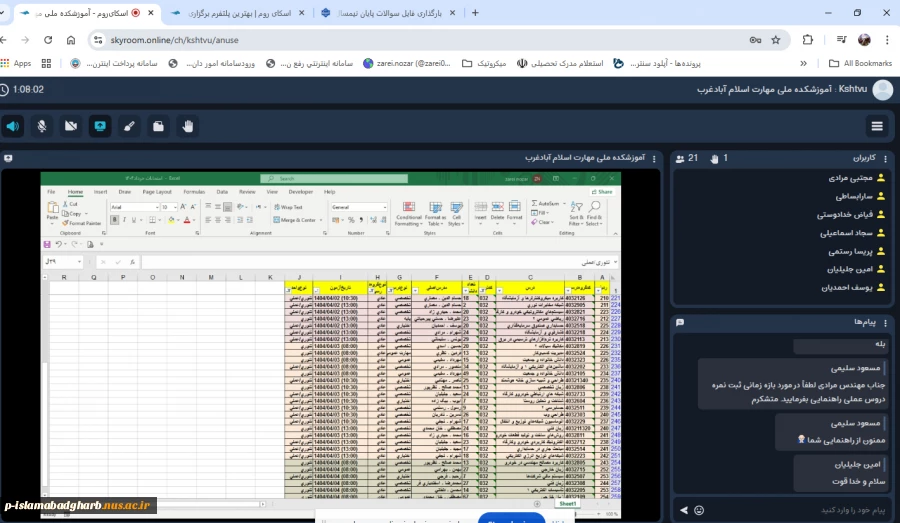The height and width of the screenshot is (523, 900).
Task: Open a new browser tab
Action: coord(475,13)
